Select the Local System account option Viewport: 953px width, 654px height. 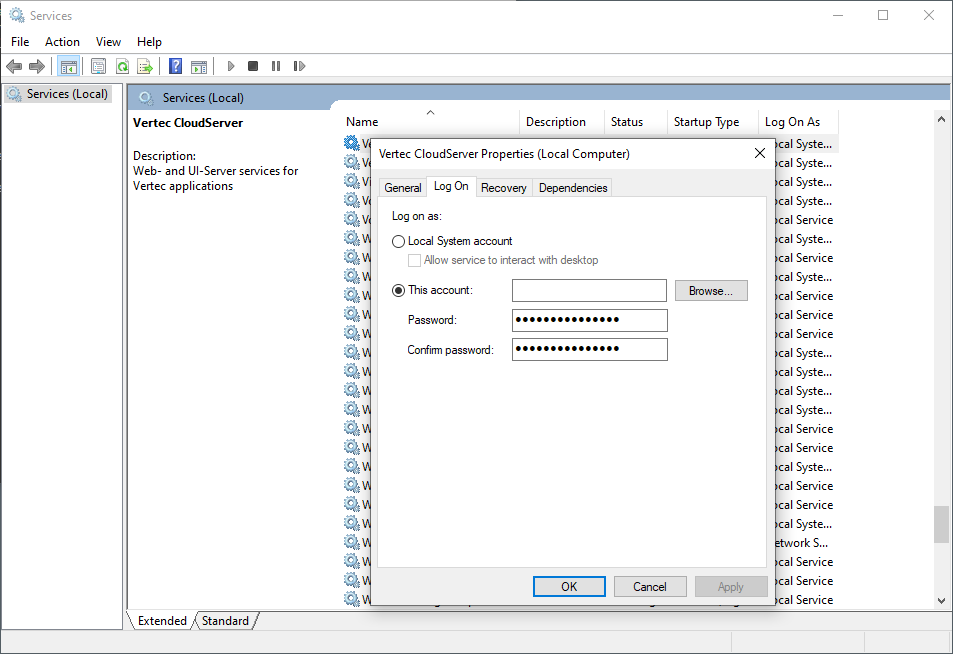click(399, 241)
